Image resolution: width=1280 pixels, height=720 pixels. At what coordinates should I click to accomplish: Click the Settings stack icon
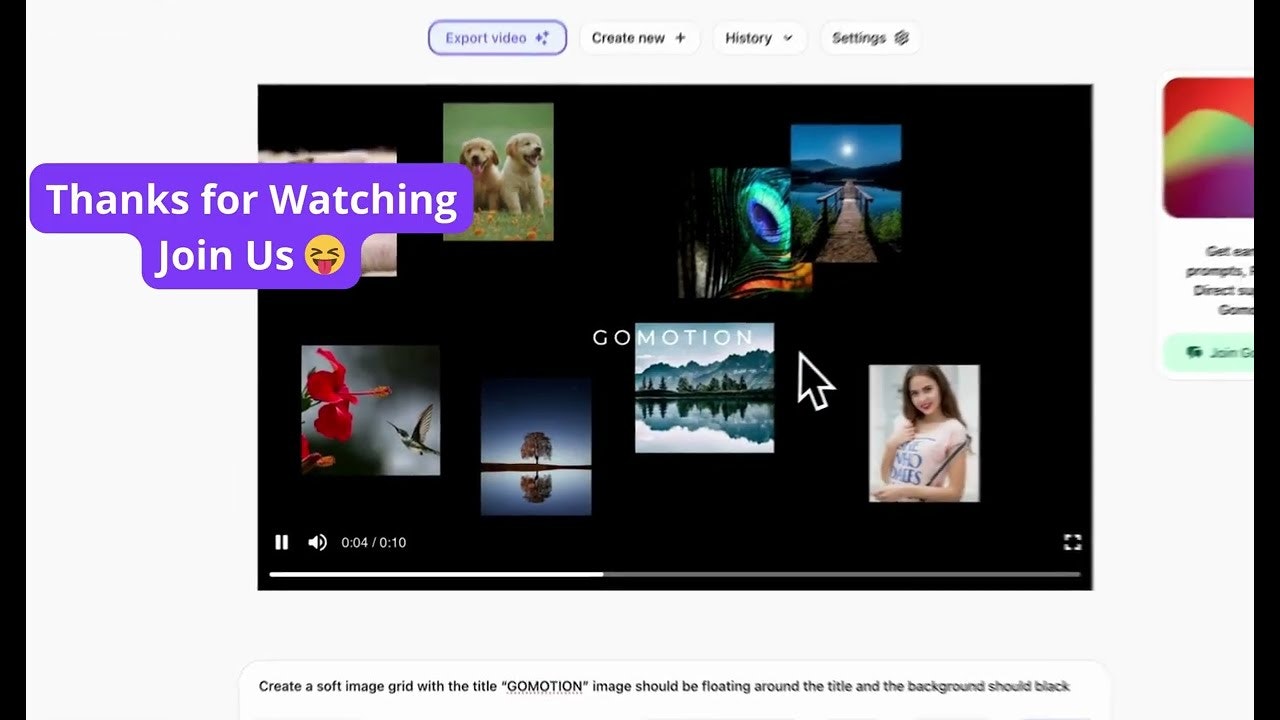[x=901, y=38]
